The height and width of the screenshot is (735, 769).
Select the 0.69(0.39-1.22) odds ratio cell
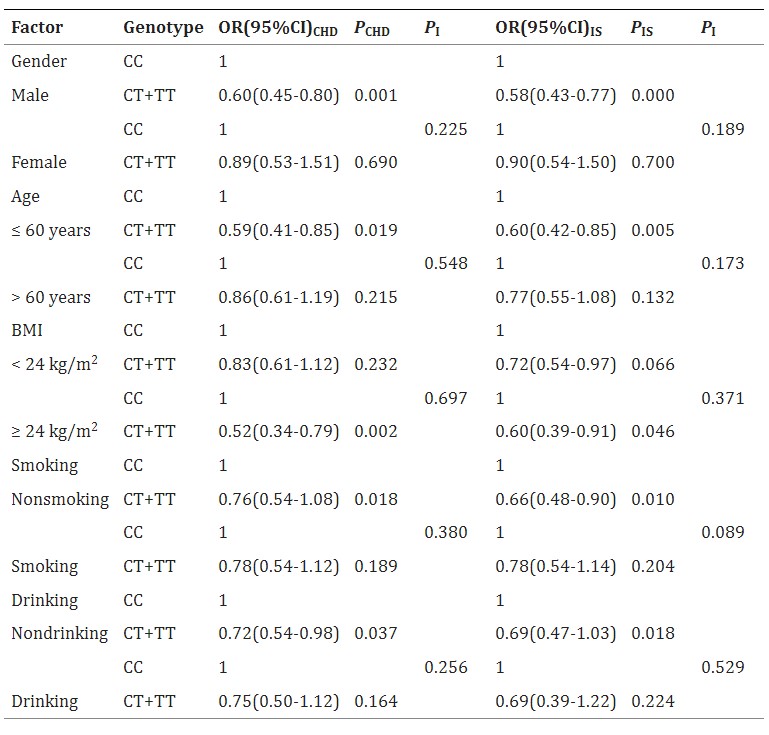click(x=556, y=701)
